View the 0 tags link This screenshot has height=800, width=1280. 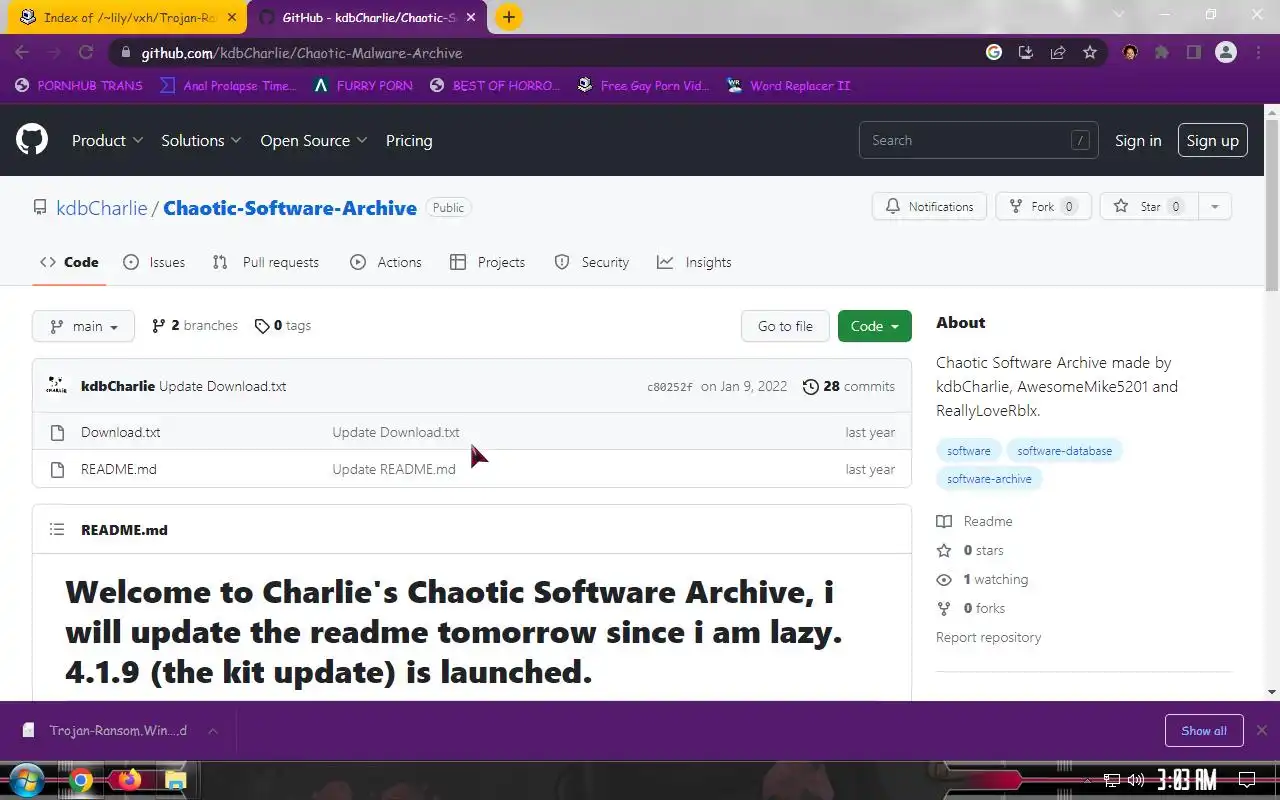[283, 326]
